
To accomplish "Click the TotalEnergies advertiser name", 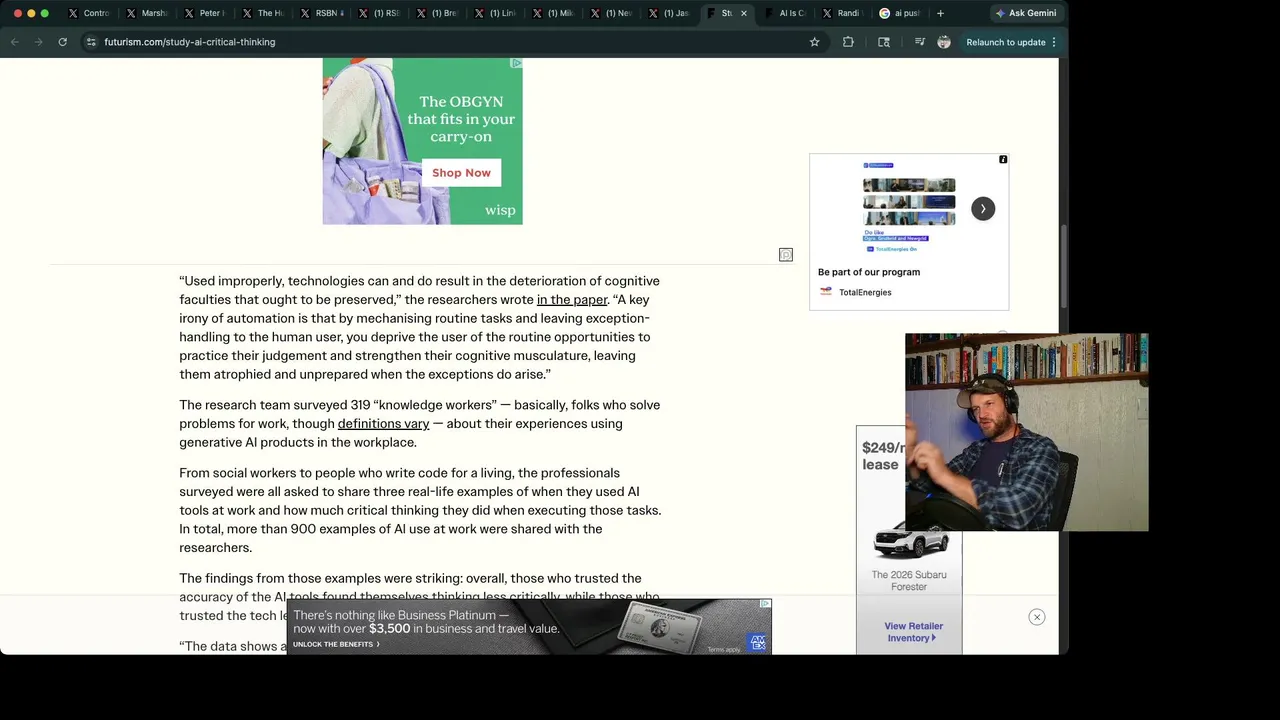I will [865, 292].
